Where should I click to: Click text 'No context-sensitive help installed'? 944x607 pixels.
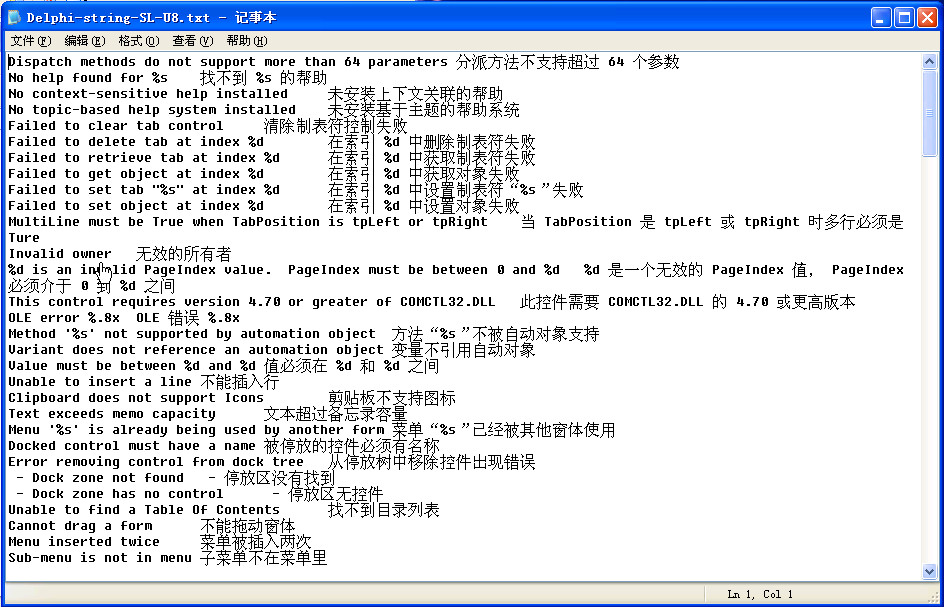pos(148,94)
